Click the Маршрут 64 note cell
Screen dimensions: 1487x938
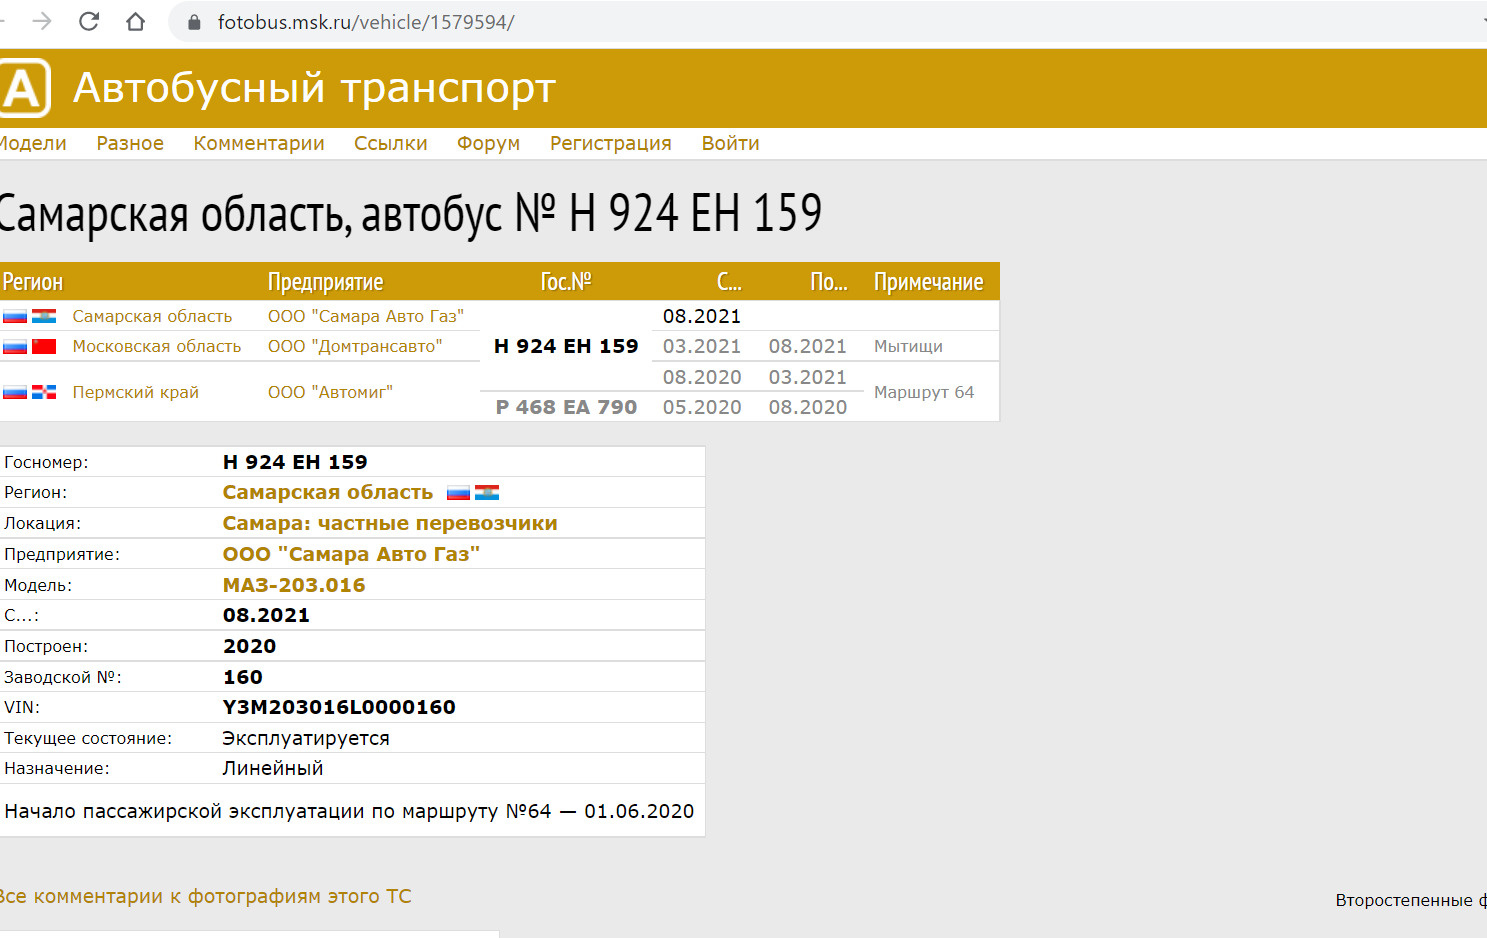924,392
